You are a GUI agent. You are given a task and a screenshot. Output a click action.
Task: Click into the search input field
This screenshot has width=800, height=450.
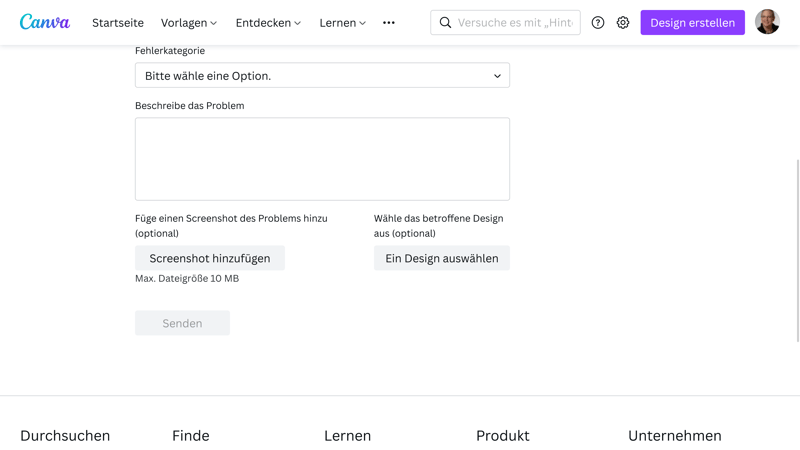pos(515,22)
